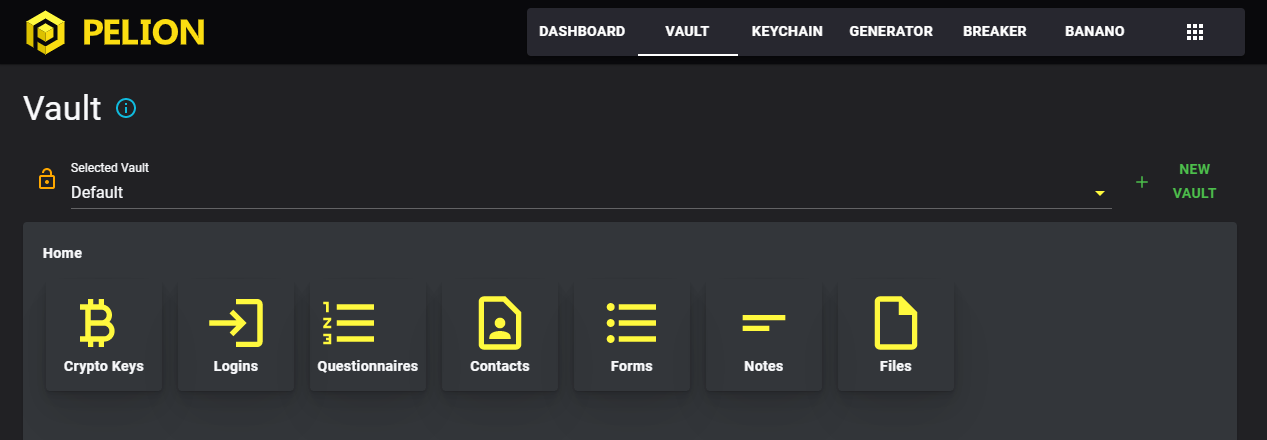1267x440 pixels.
Task: Open the Logins arrow icon
Action: tap(236, 322)
